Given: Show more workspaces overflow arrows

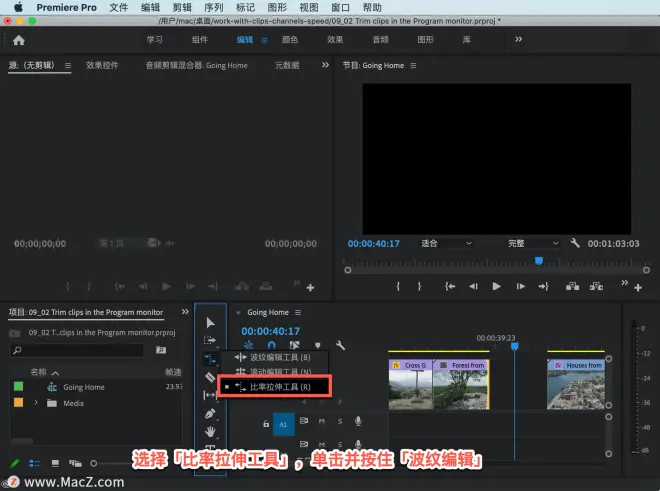Looking at the screenshot, I should pyautogui.click(x=519, y=39).
